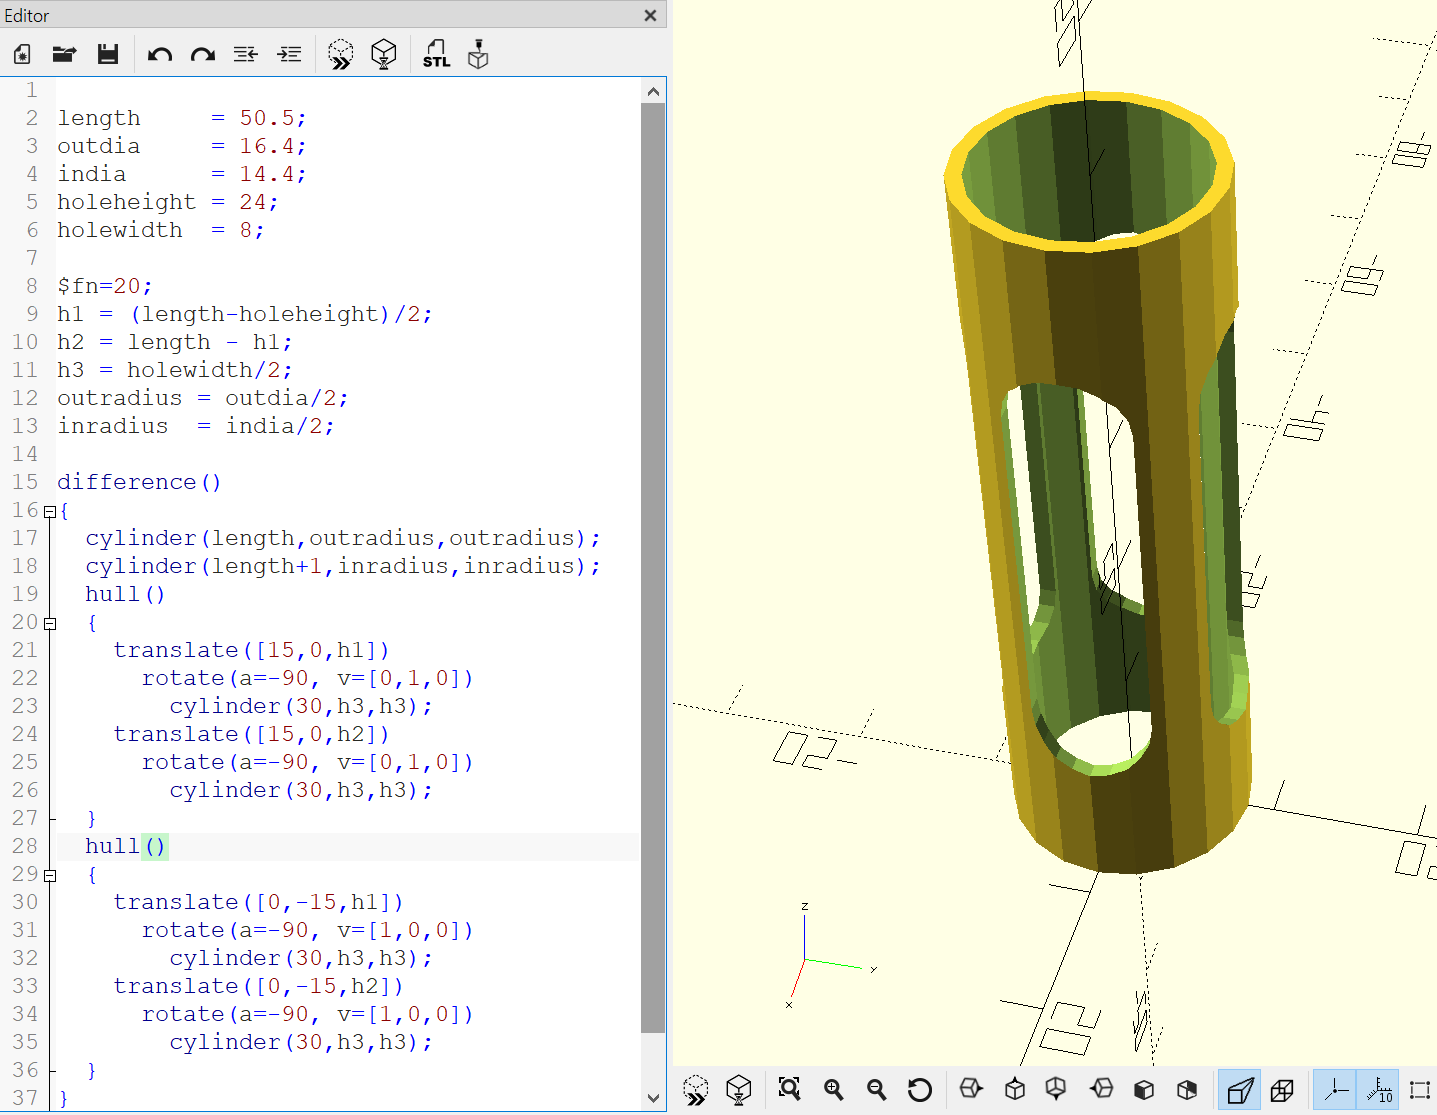Screen dimensions: 1437x1115
Task: Collapse the second hull() block at line 29
Action: 49,875
